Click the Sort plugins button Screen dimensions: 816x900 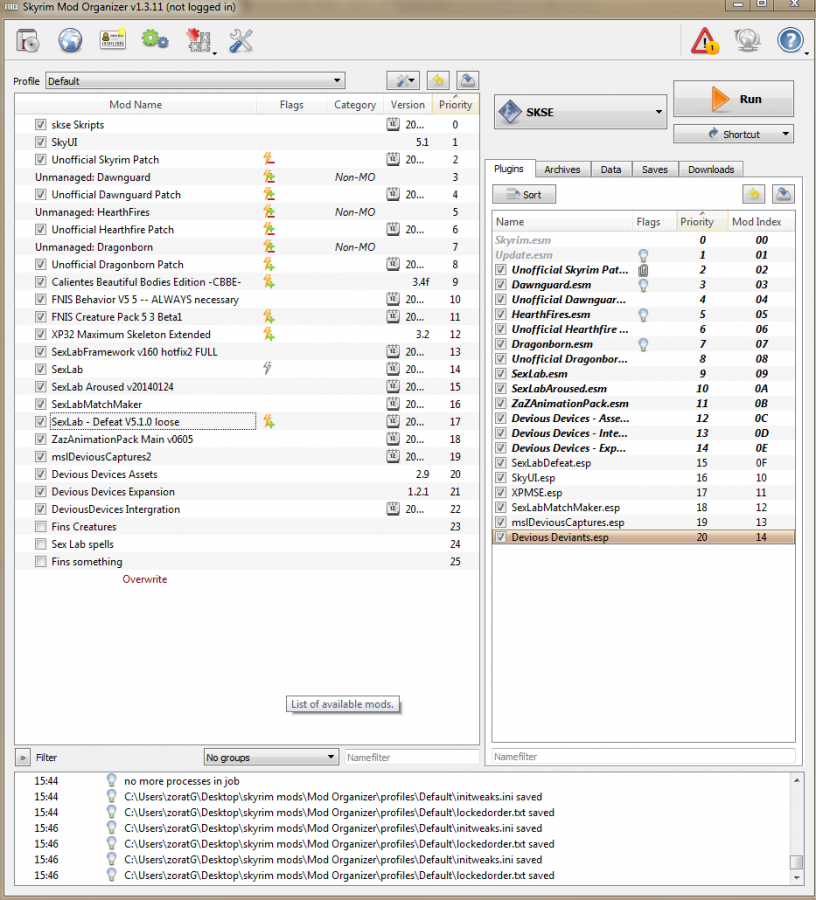(524, 195)
